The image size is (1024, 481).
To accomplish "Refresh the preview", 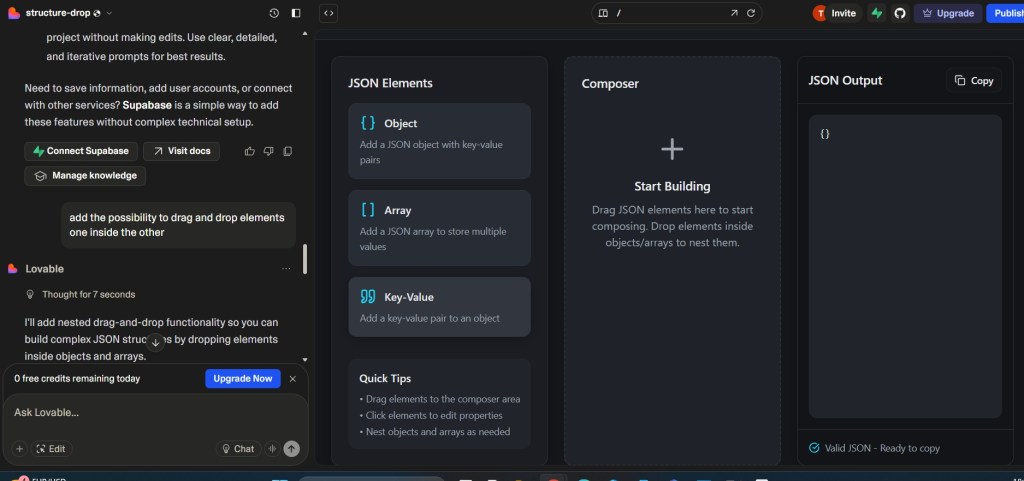I will [751, 13].
